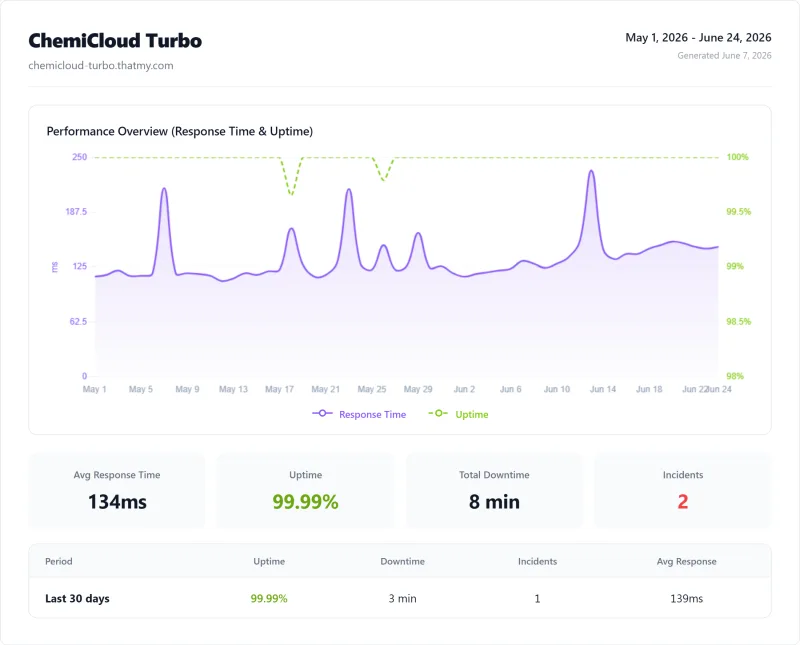Click the Performance Overview chart heading
The image size is (800, 645).
coord(180,131)
